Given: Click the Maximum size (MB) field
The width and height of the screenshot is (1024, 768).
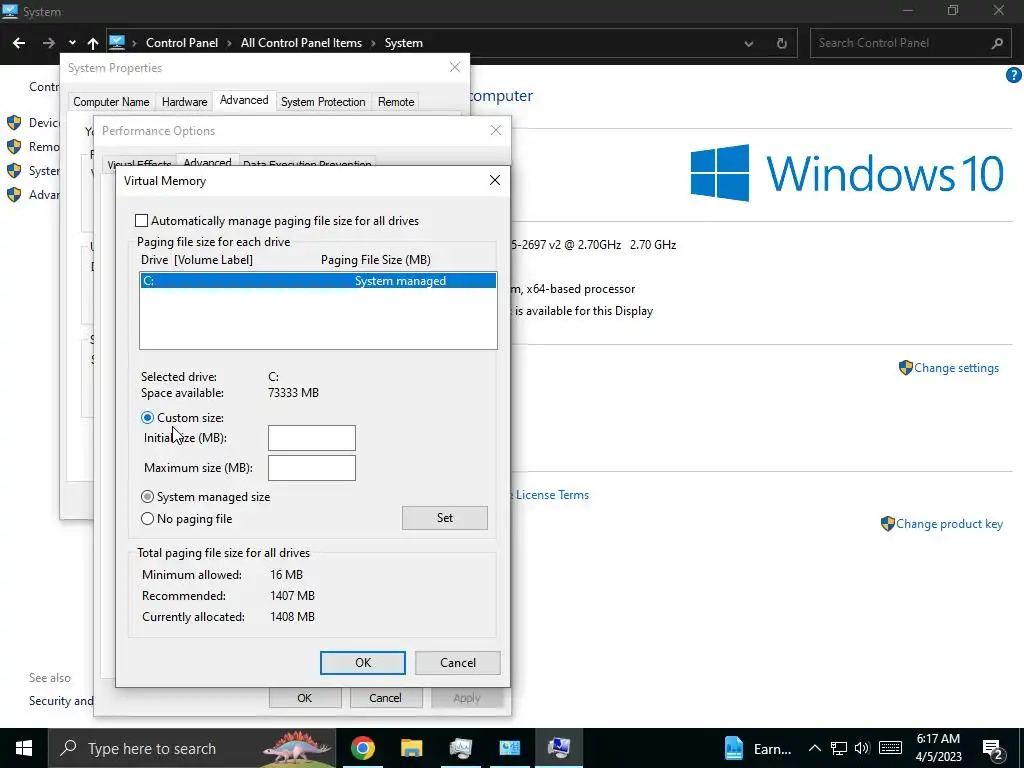Looking at the screenshot, I should (312, 468).
